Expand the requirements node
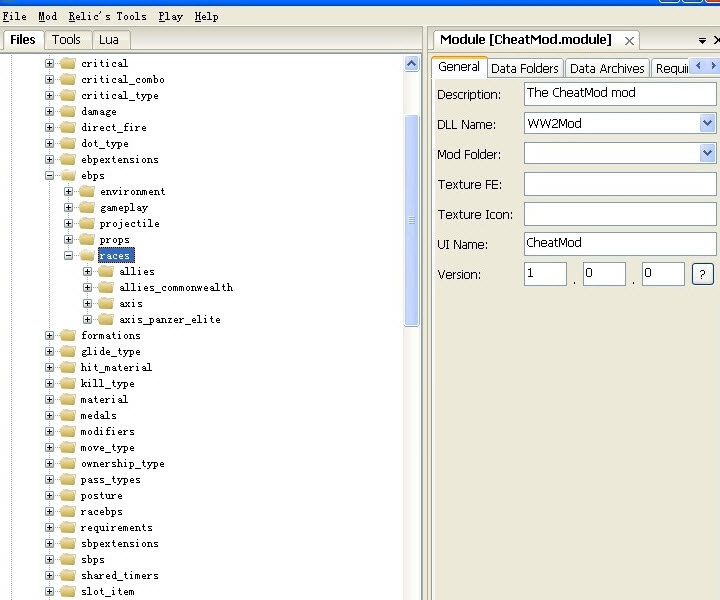720x600 pixels. pyautogui.click(x=49, y=527)
